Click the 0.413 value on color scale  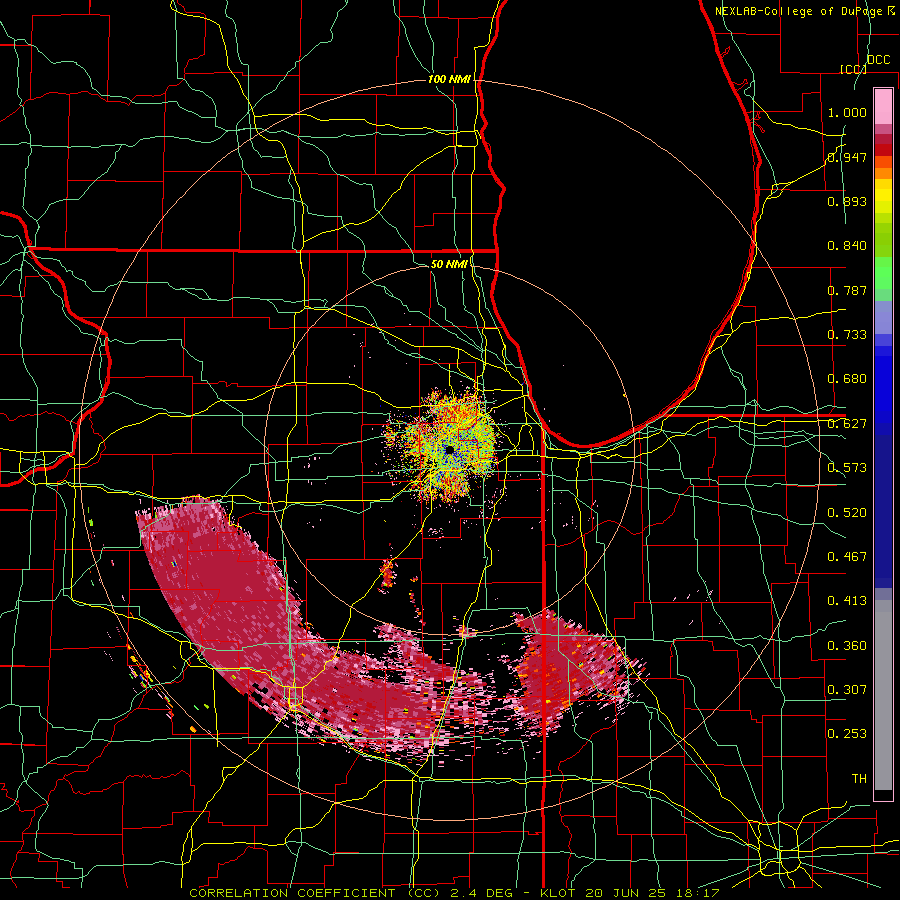847,601
